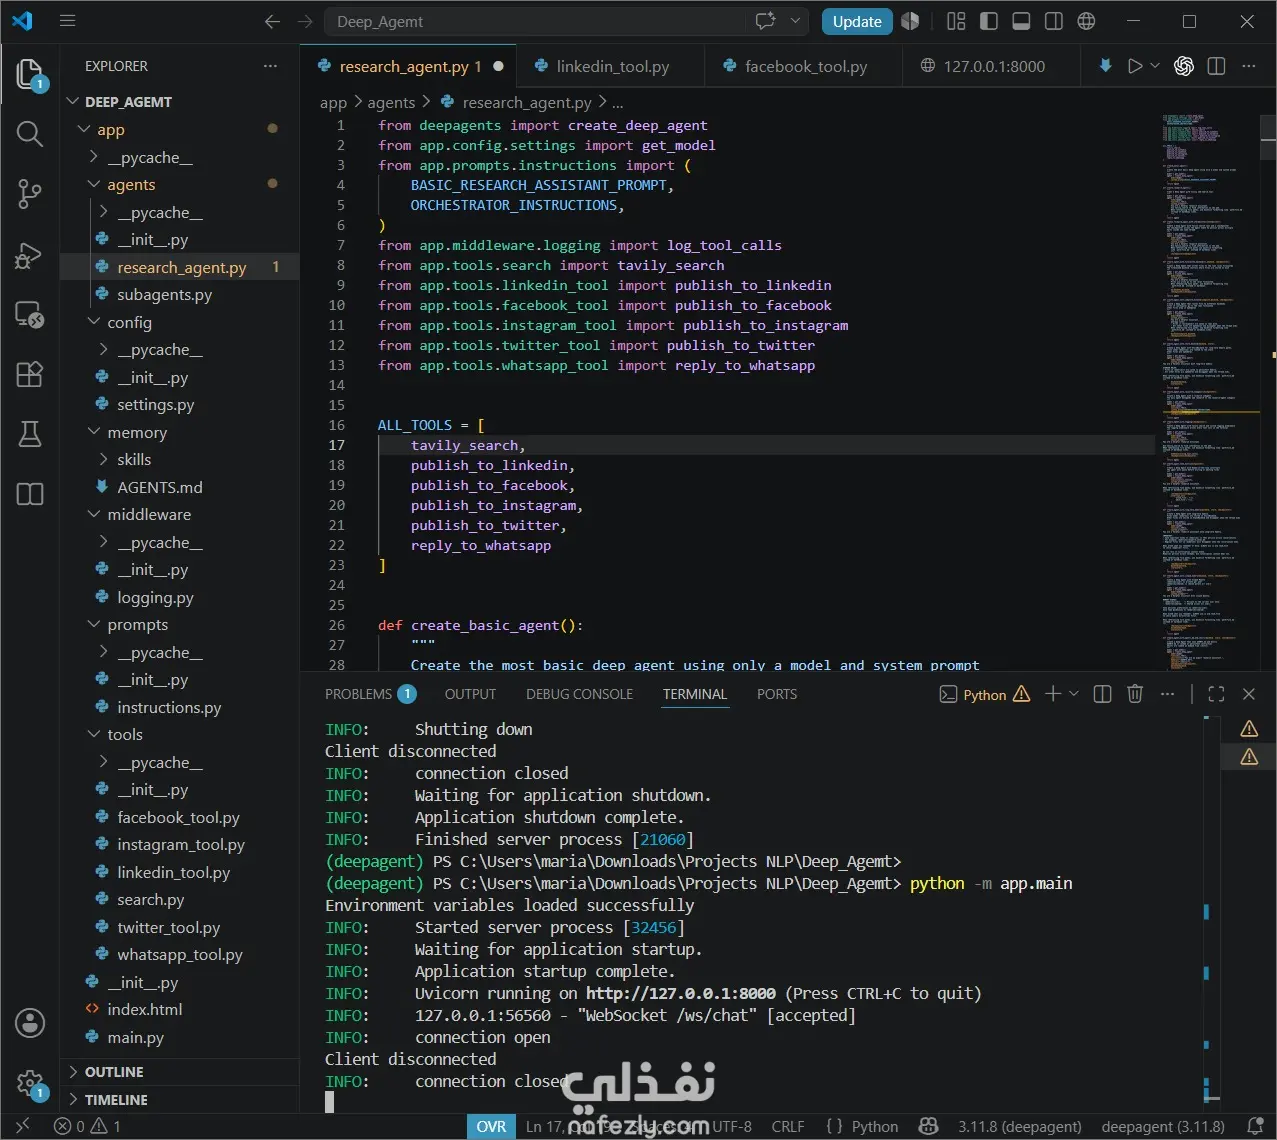The width and height of the screenshot is (1277, 1140).
Task: Collapse the middleware folder
Action: tap(149, 514)
